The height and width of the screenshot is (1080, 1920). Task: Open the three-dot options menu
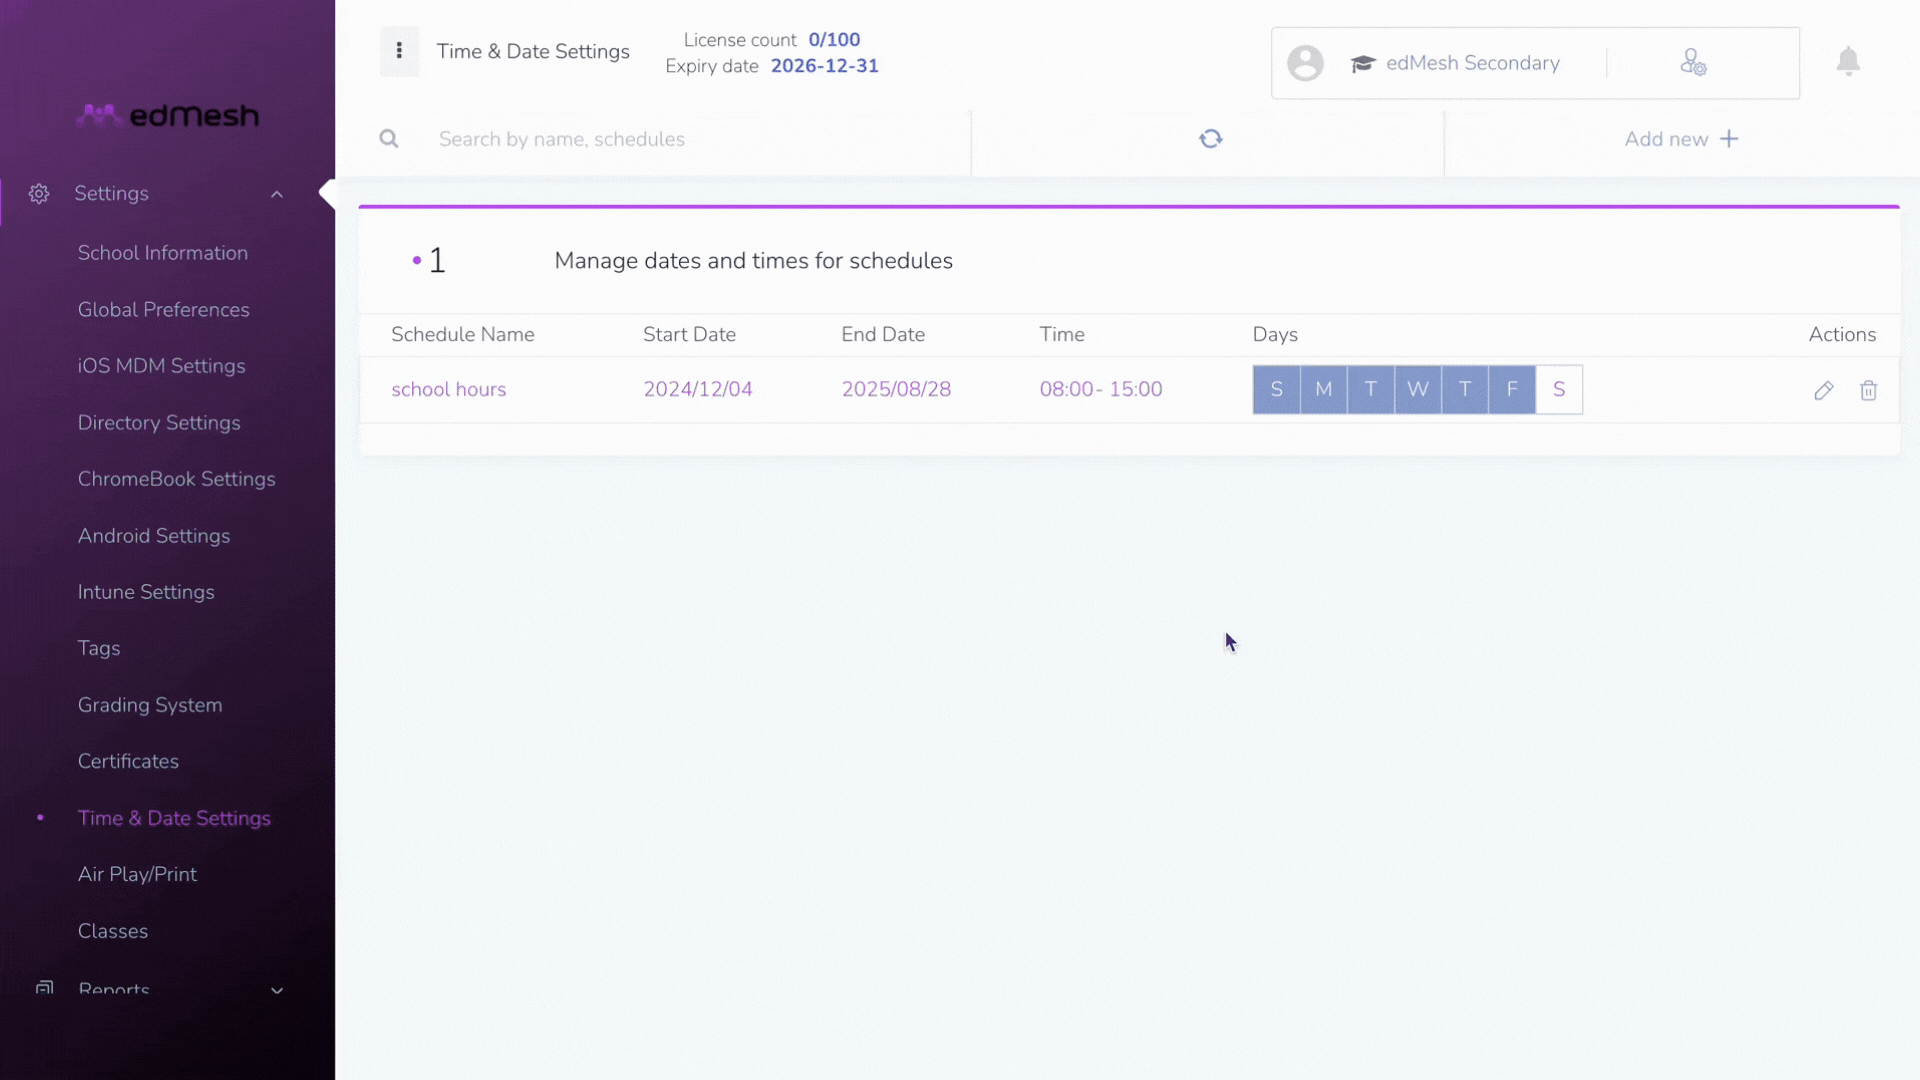click(399, 51)
